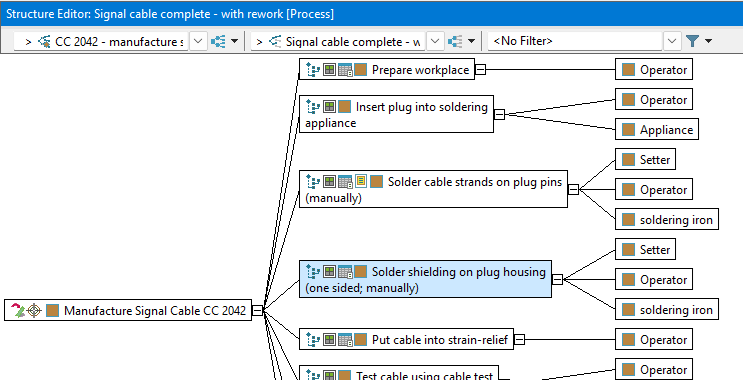Viewport: 743px width, 380px height.
Task: Click the structure icon inside the Signal cable complete field
Action: (275, 42)
